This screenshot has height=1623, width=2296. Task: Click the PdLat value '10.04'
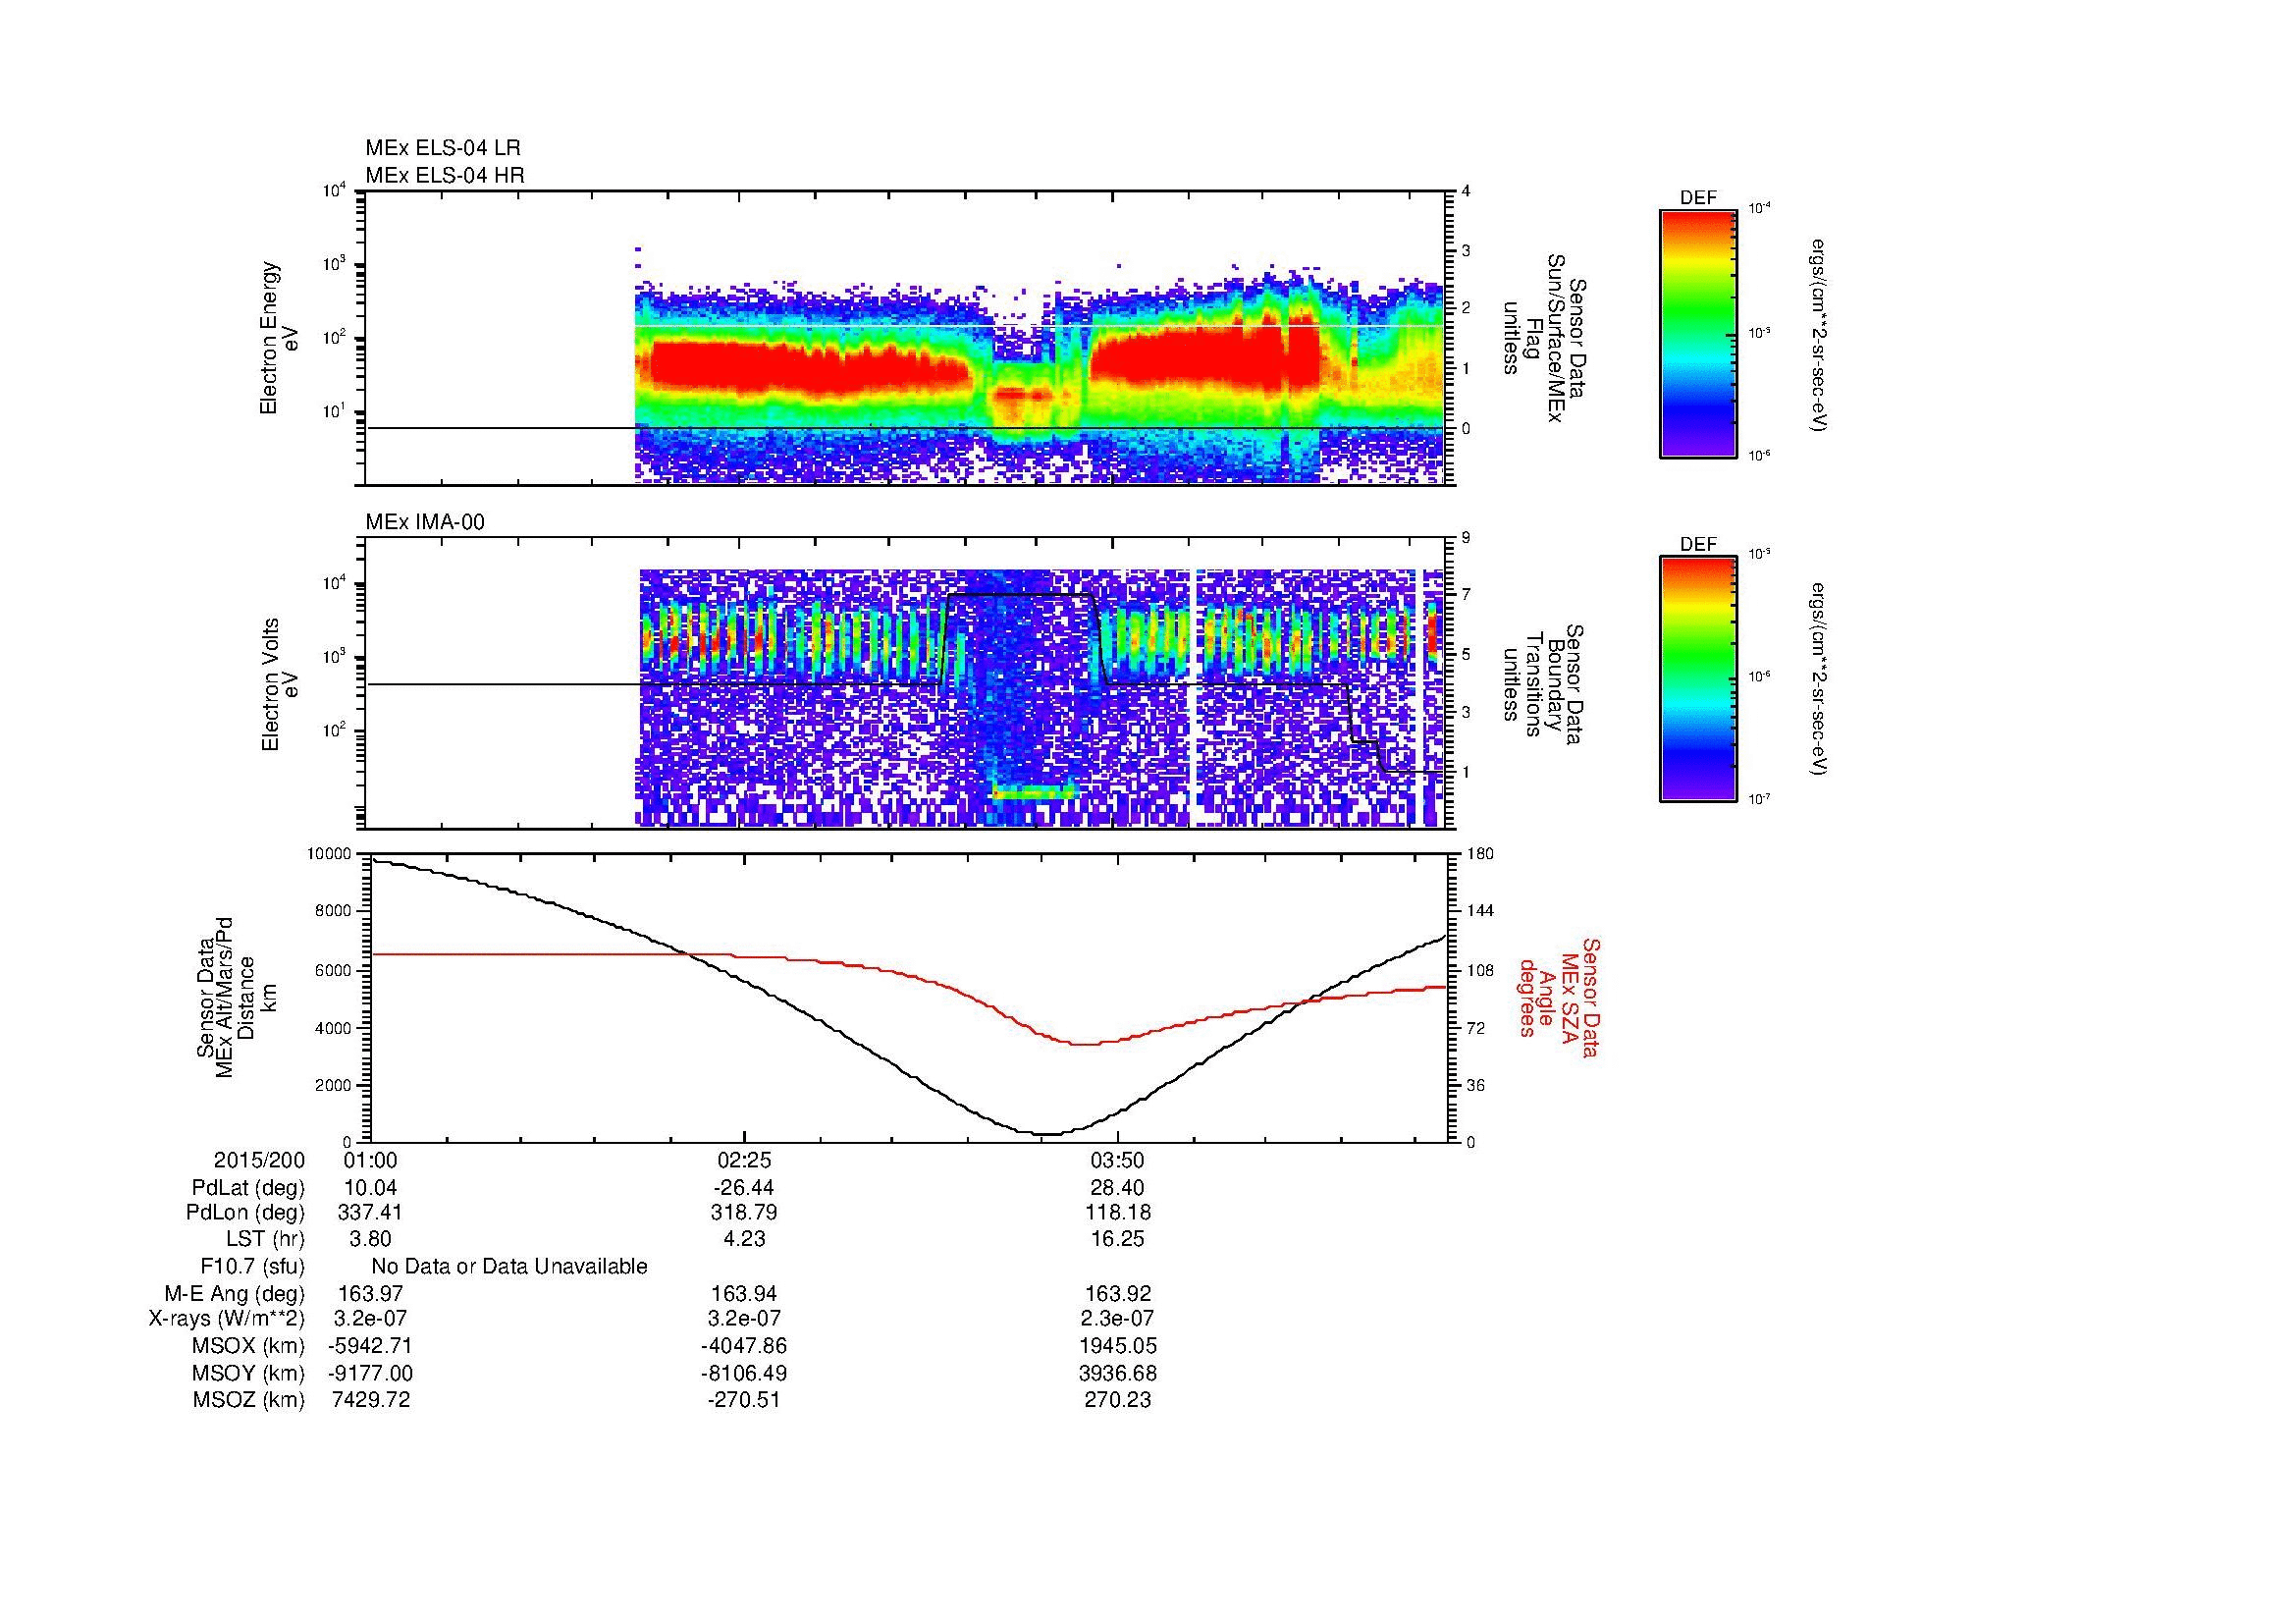click(370, 1188)
